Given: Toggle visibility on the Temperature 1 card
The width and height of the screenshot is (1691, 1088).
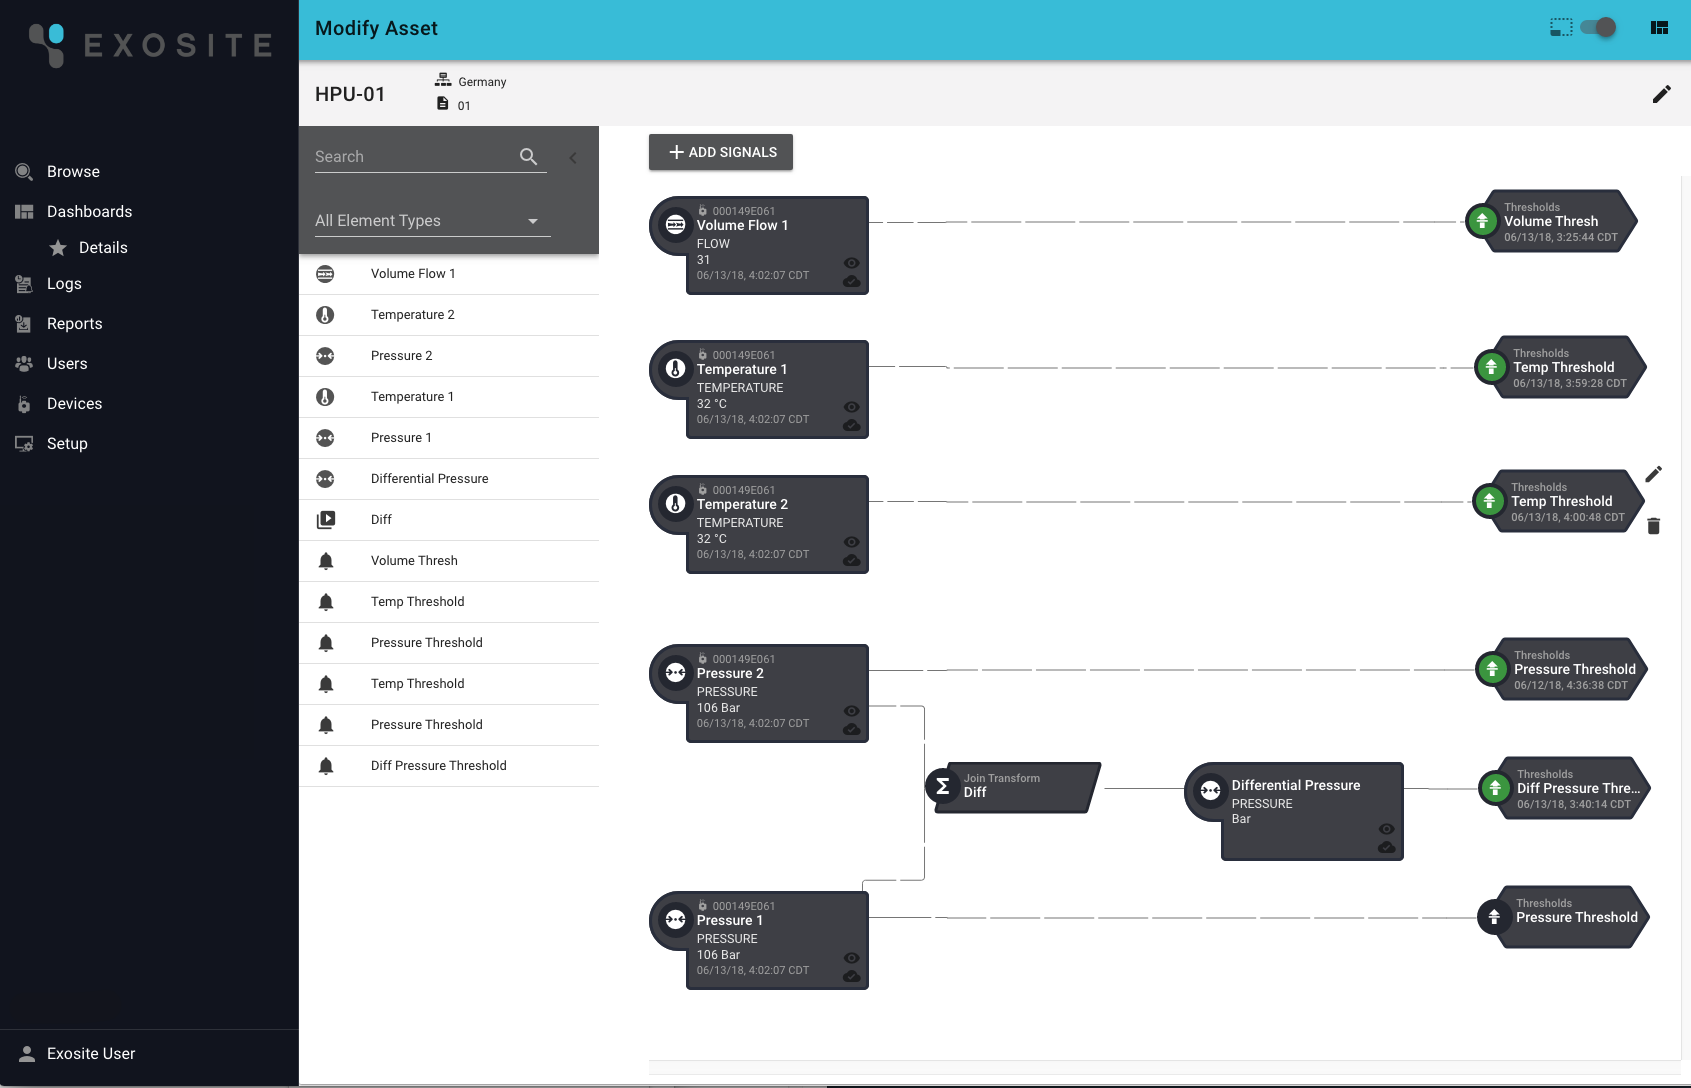Looking at the screenshot, I should click(851, 407).
